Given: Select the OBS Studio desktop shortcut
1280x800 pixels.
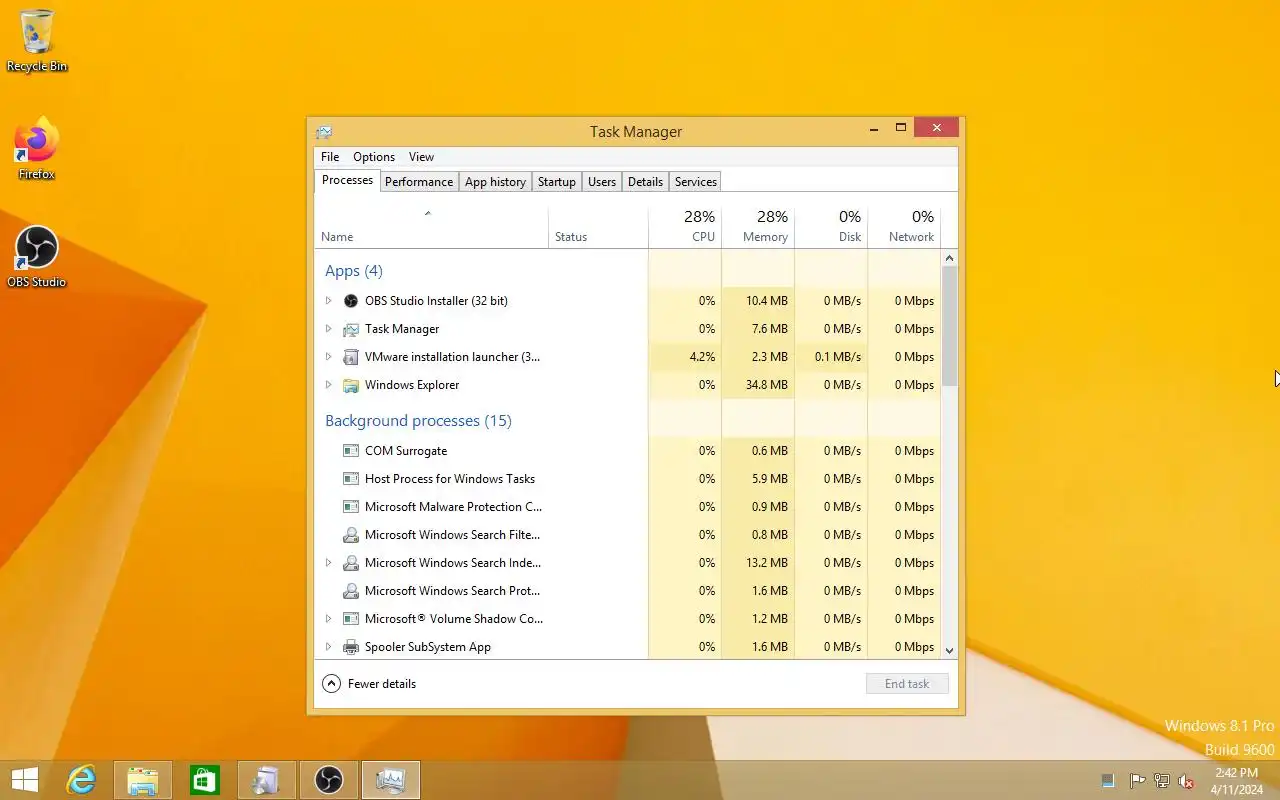Looking at the screenshot, I should click(37, 257).
